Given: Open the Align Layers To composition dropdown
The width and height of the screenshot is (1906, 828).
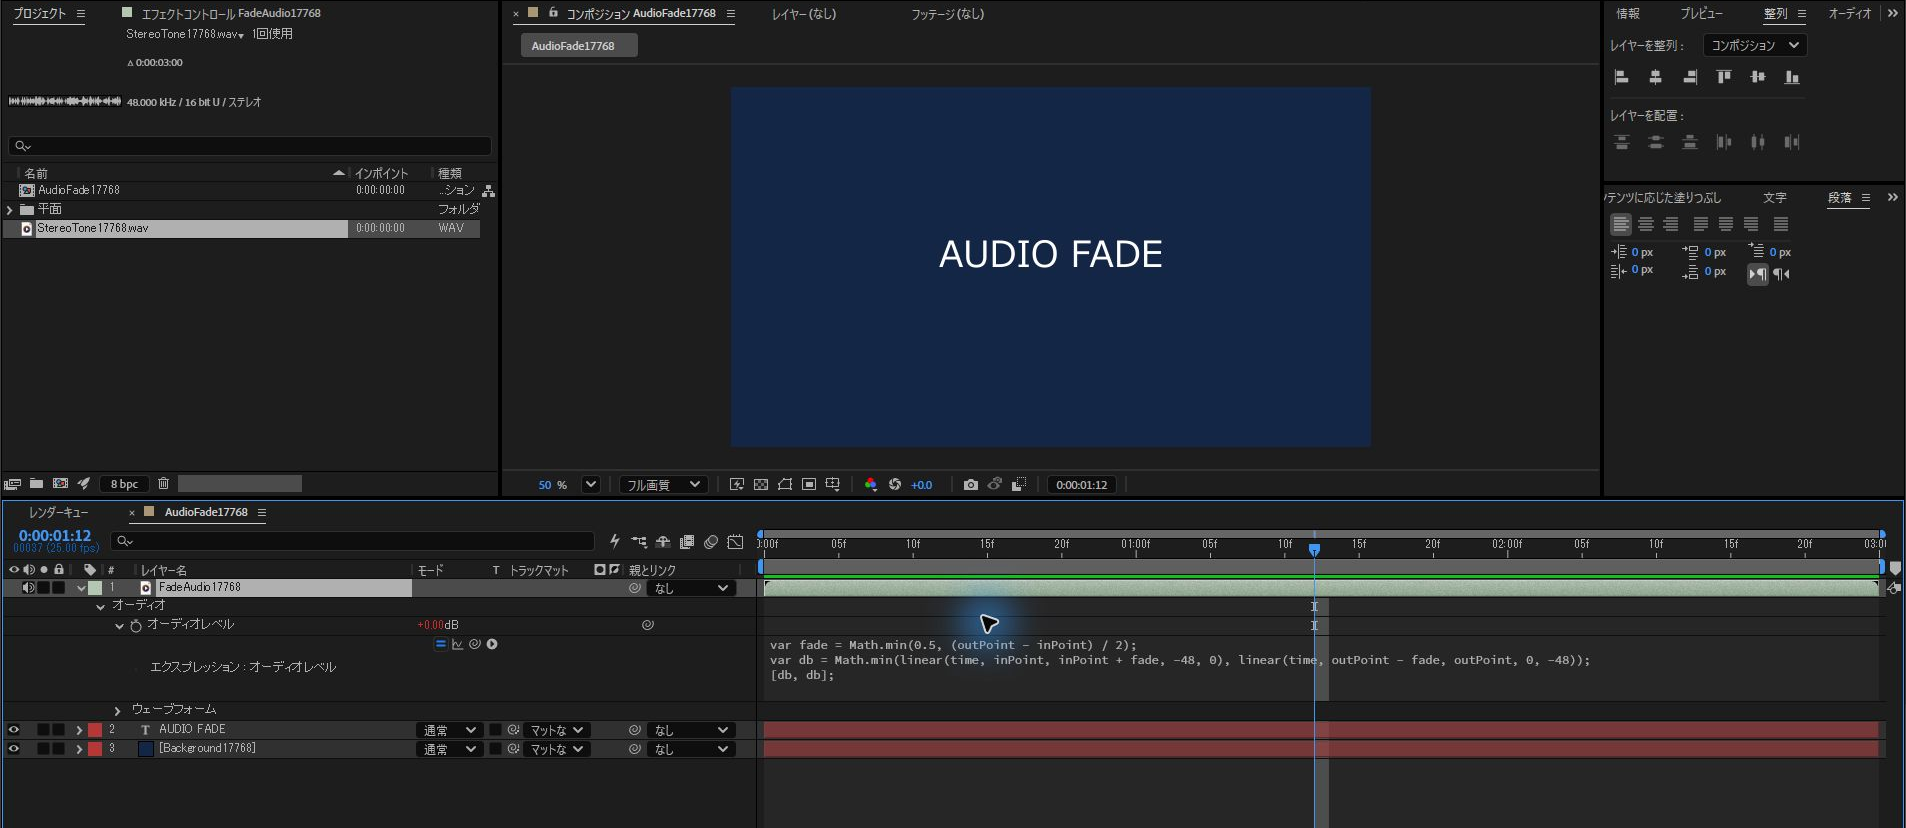Looking at the screenshot, I should click(1754, 45).
